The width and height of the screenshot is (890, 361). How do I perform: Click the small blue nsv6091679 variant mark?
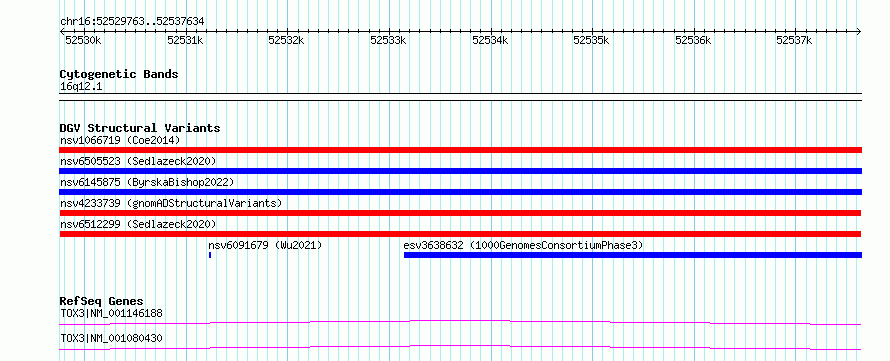coord(210,255)
